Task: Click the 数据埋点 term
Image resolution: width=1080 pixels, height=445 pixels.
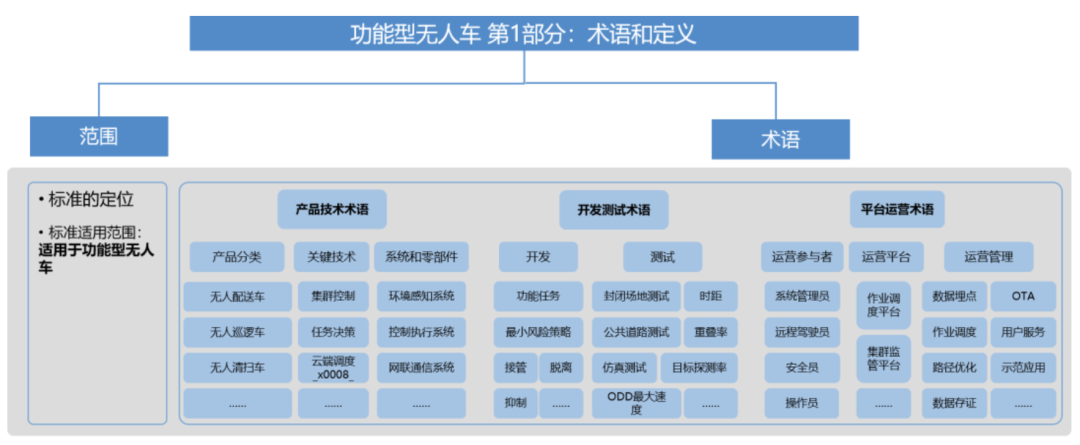Action: (x=955, y=297)
